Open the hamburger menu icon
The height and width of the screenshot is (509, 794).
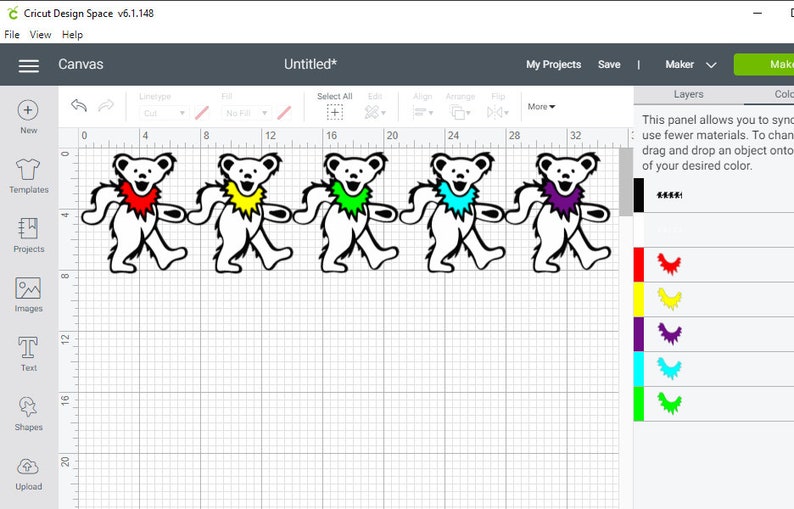pos(29,66)
